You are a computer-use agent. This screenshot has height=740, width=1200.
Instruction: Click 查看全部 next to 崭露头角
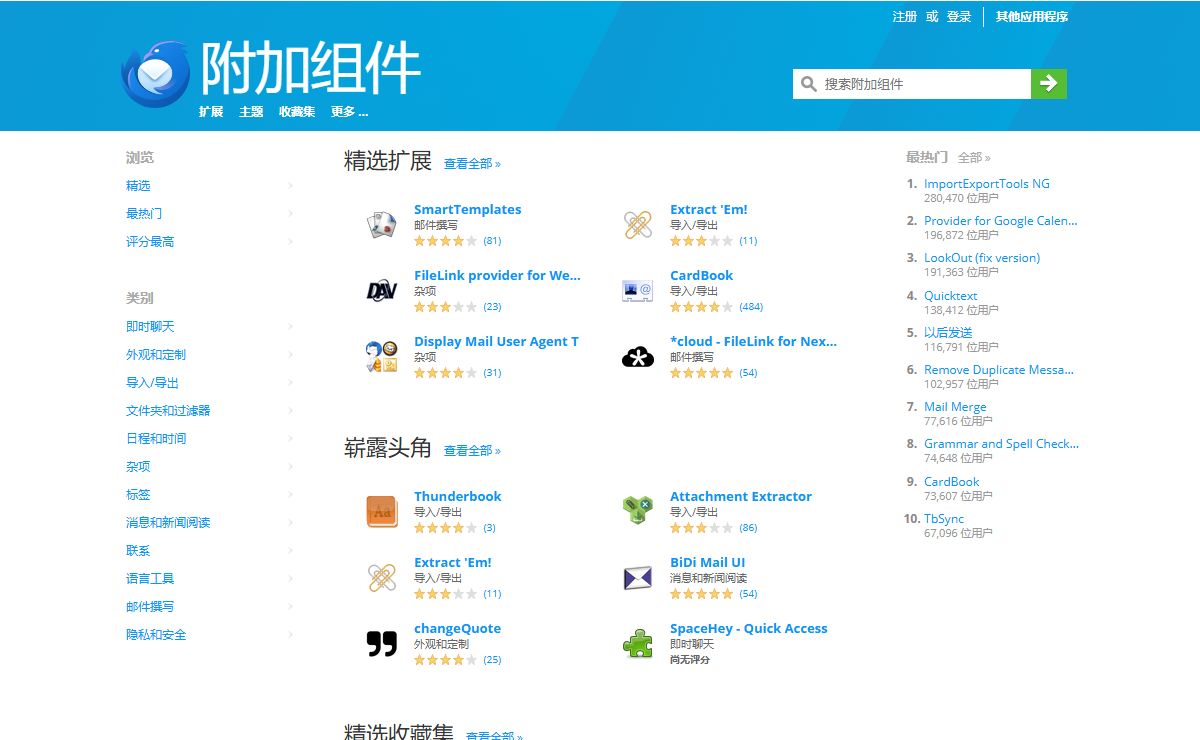tap(472, 451)
